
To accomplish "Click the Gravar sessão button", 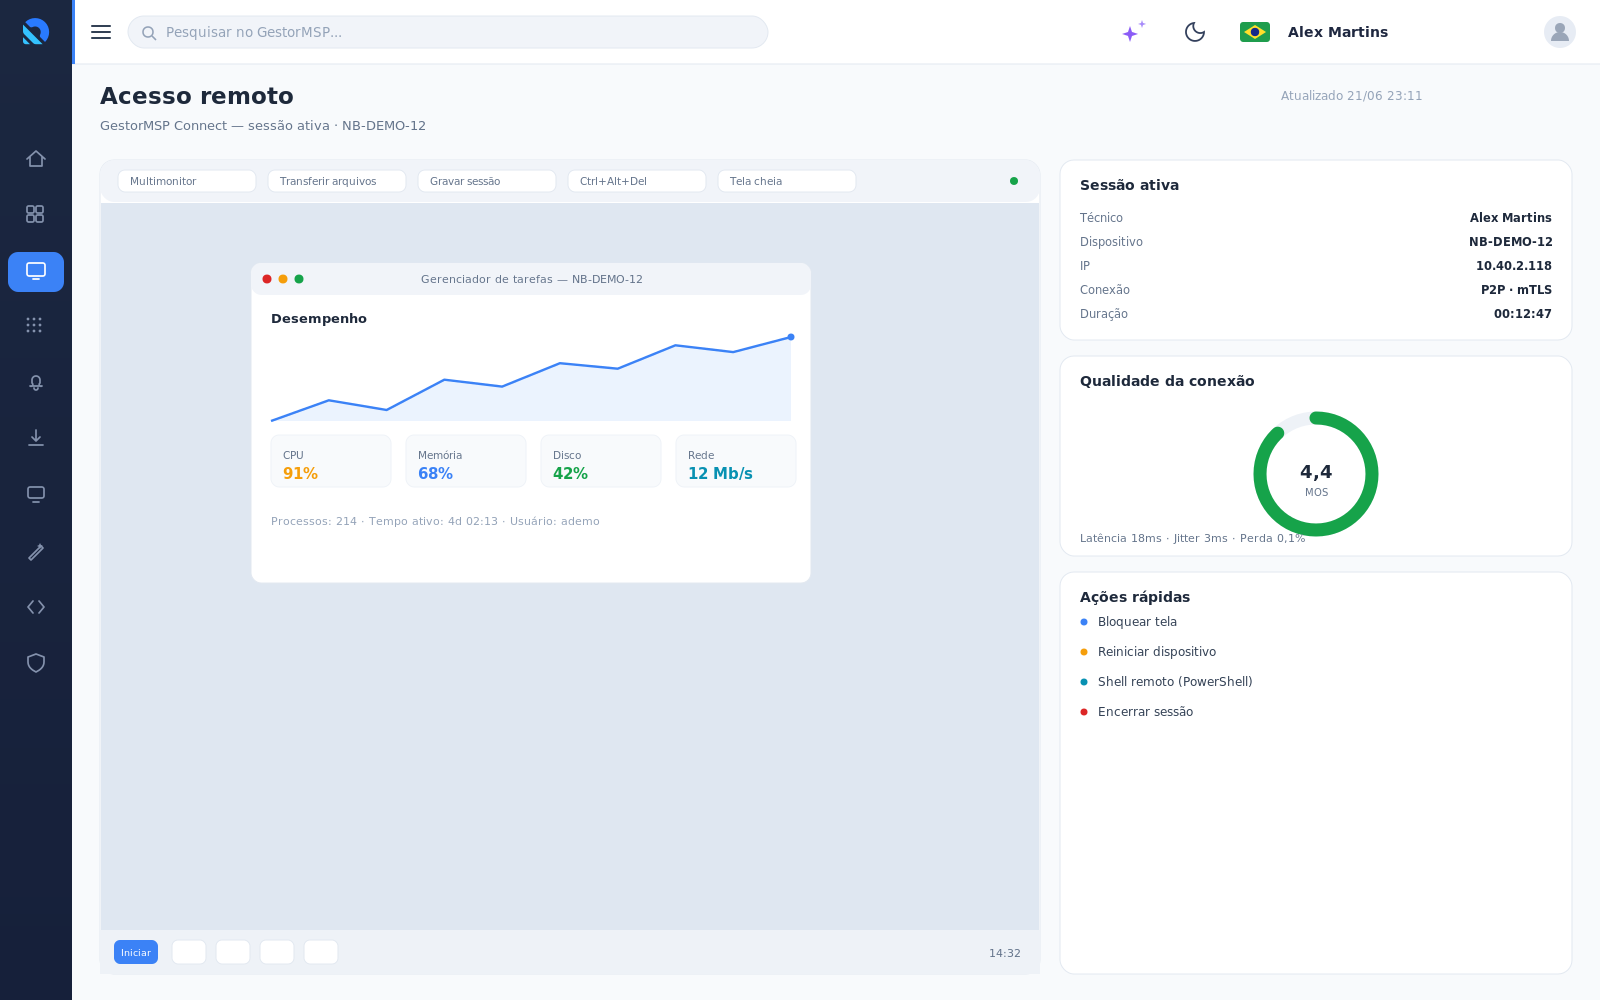I will (487, 181).
